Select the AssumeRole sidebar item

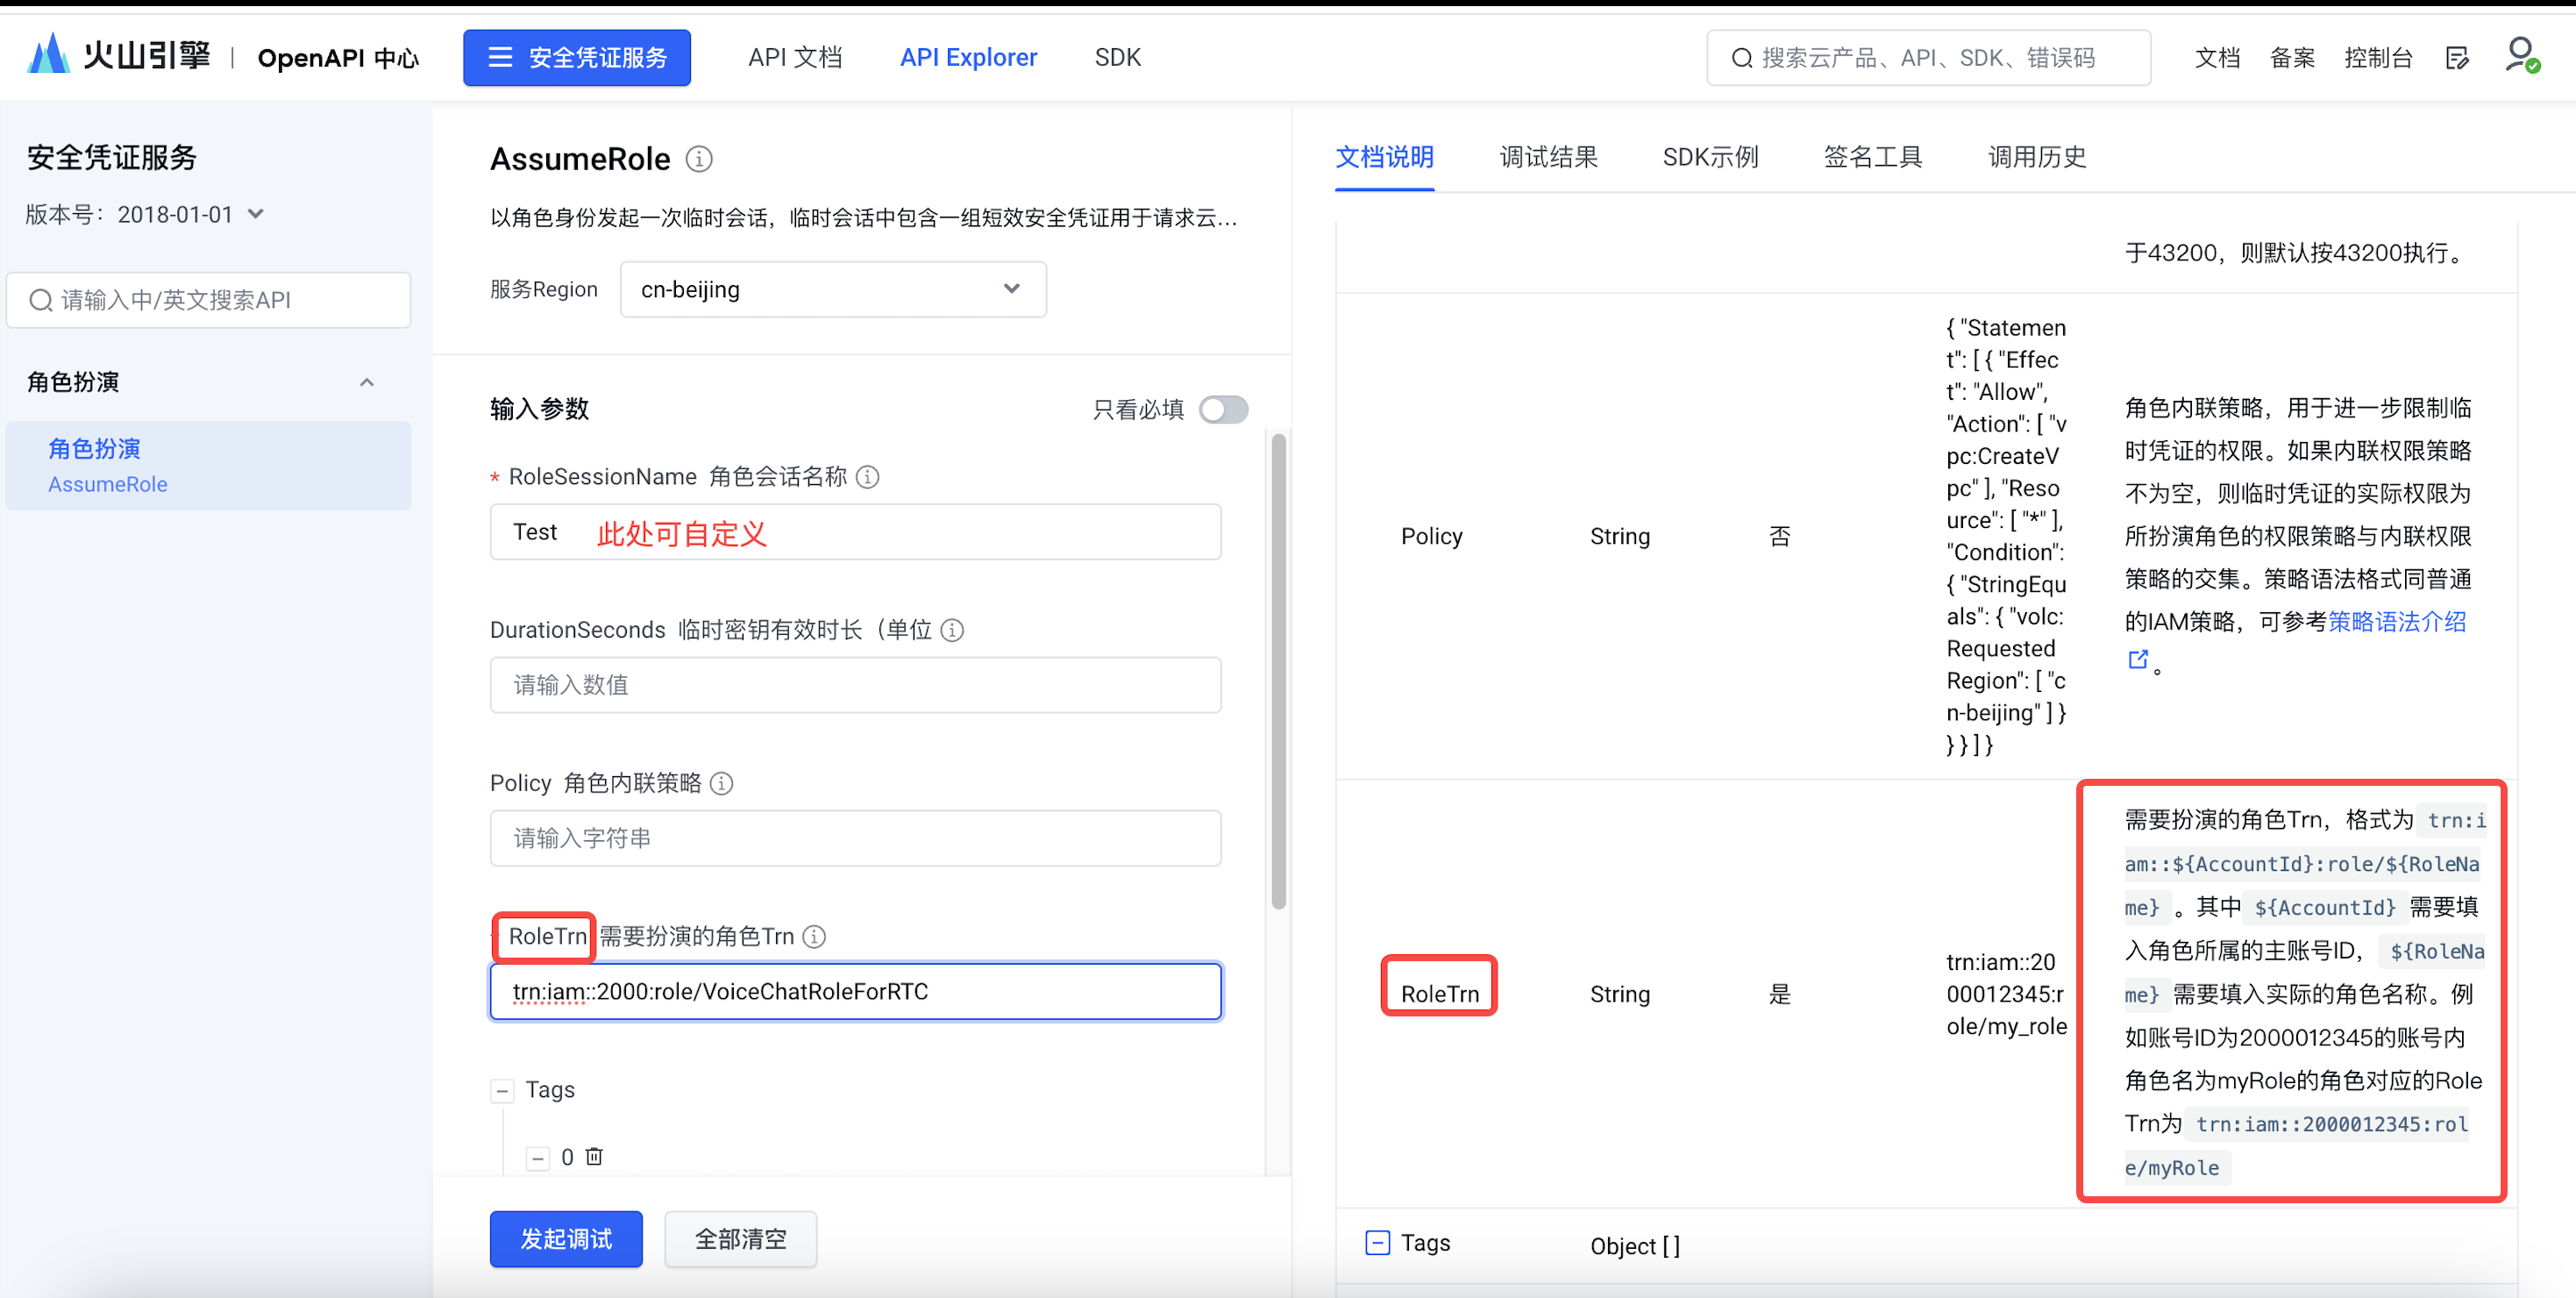click(208, 465)
